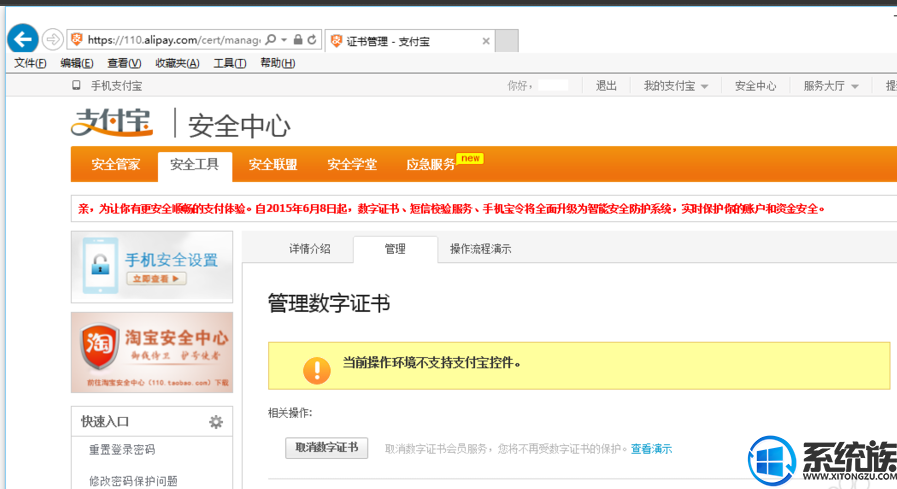Click the 支付宝 logo

112,122
